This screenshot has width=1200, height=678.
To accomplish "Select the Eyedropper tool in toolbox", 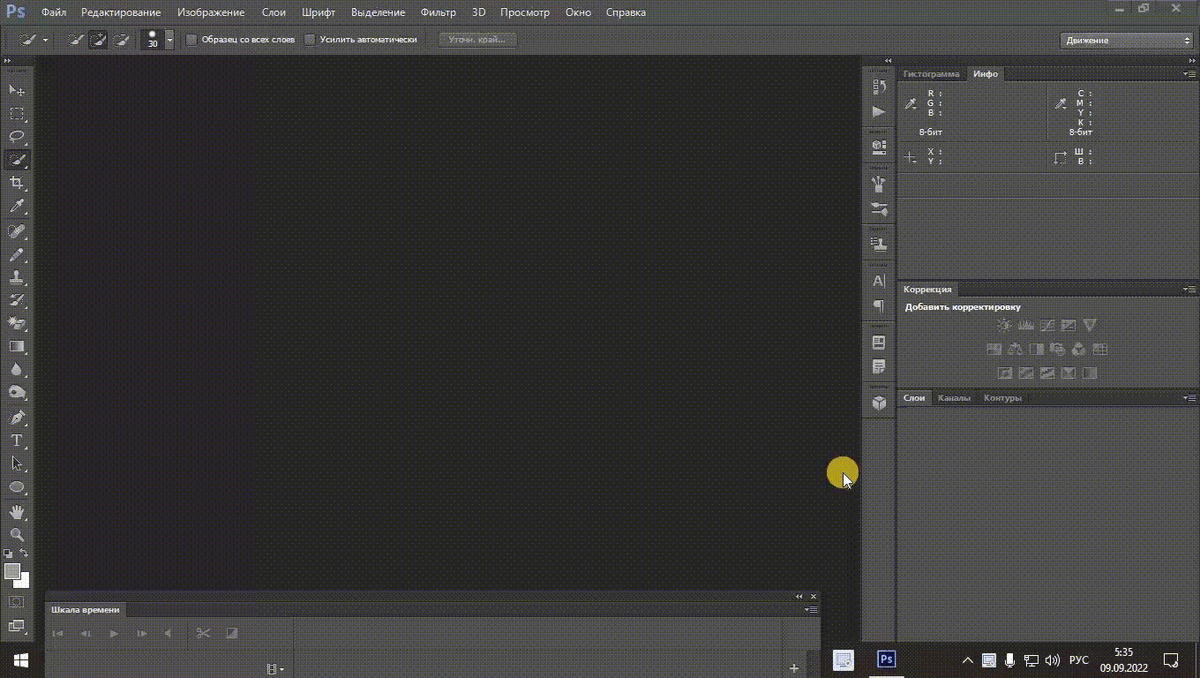I will coord(17,206).
